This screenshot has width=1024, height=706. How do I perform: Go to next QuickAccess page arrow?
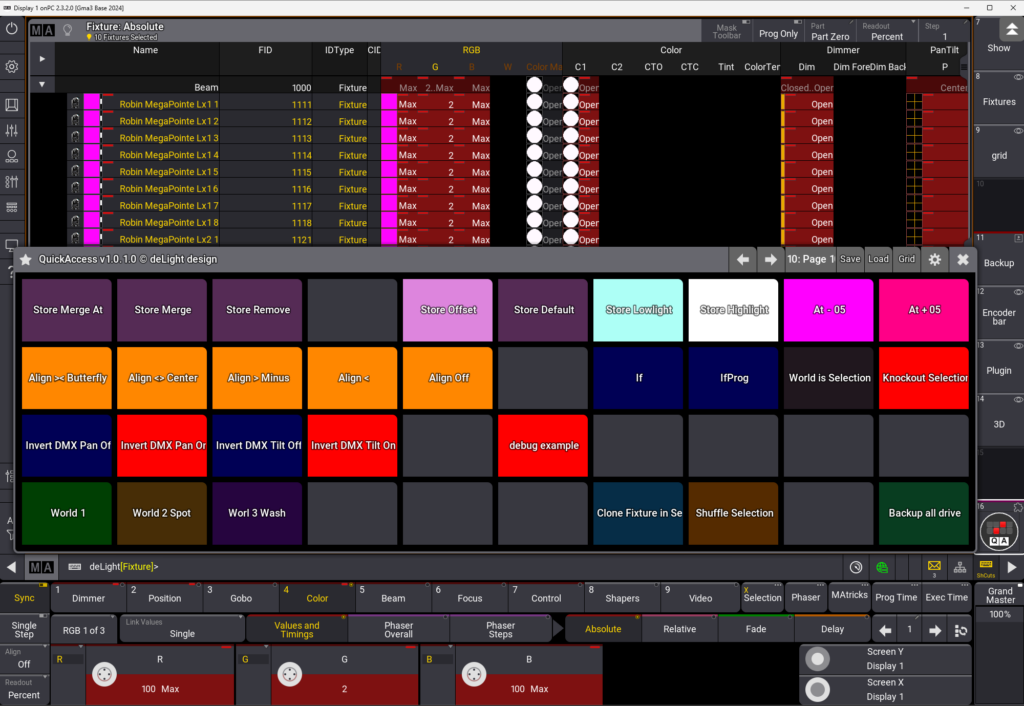point(770,259)
